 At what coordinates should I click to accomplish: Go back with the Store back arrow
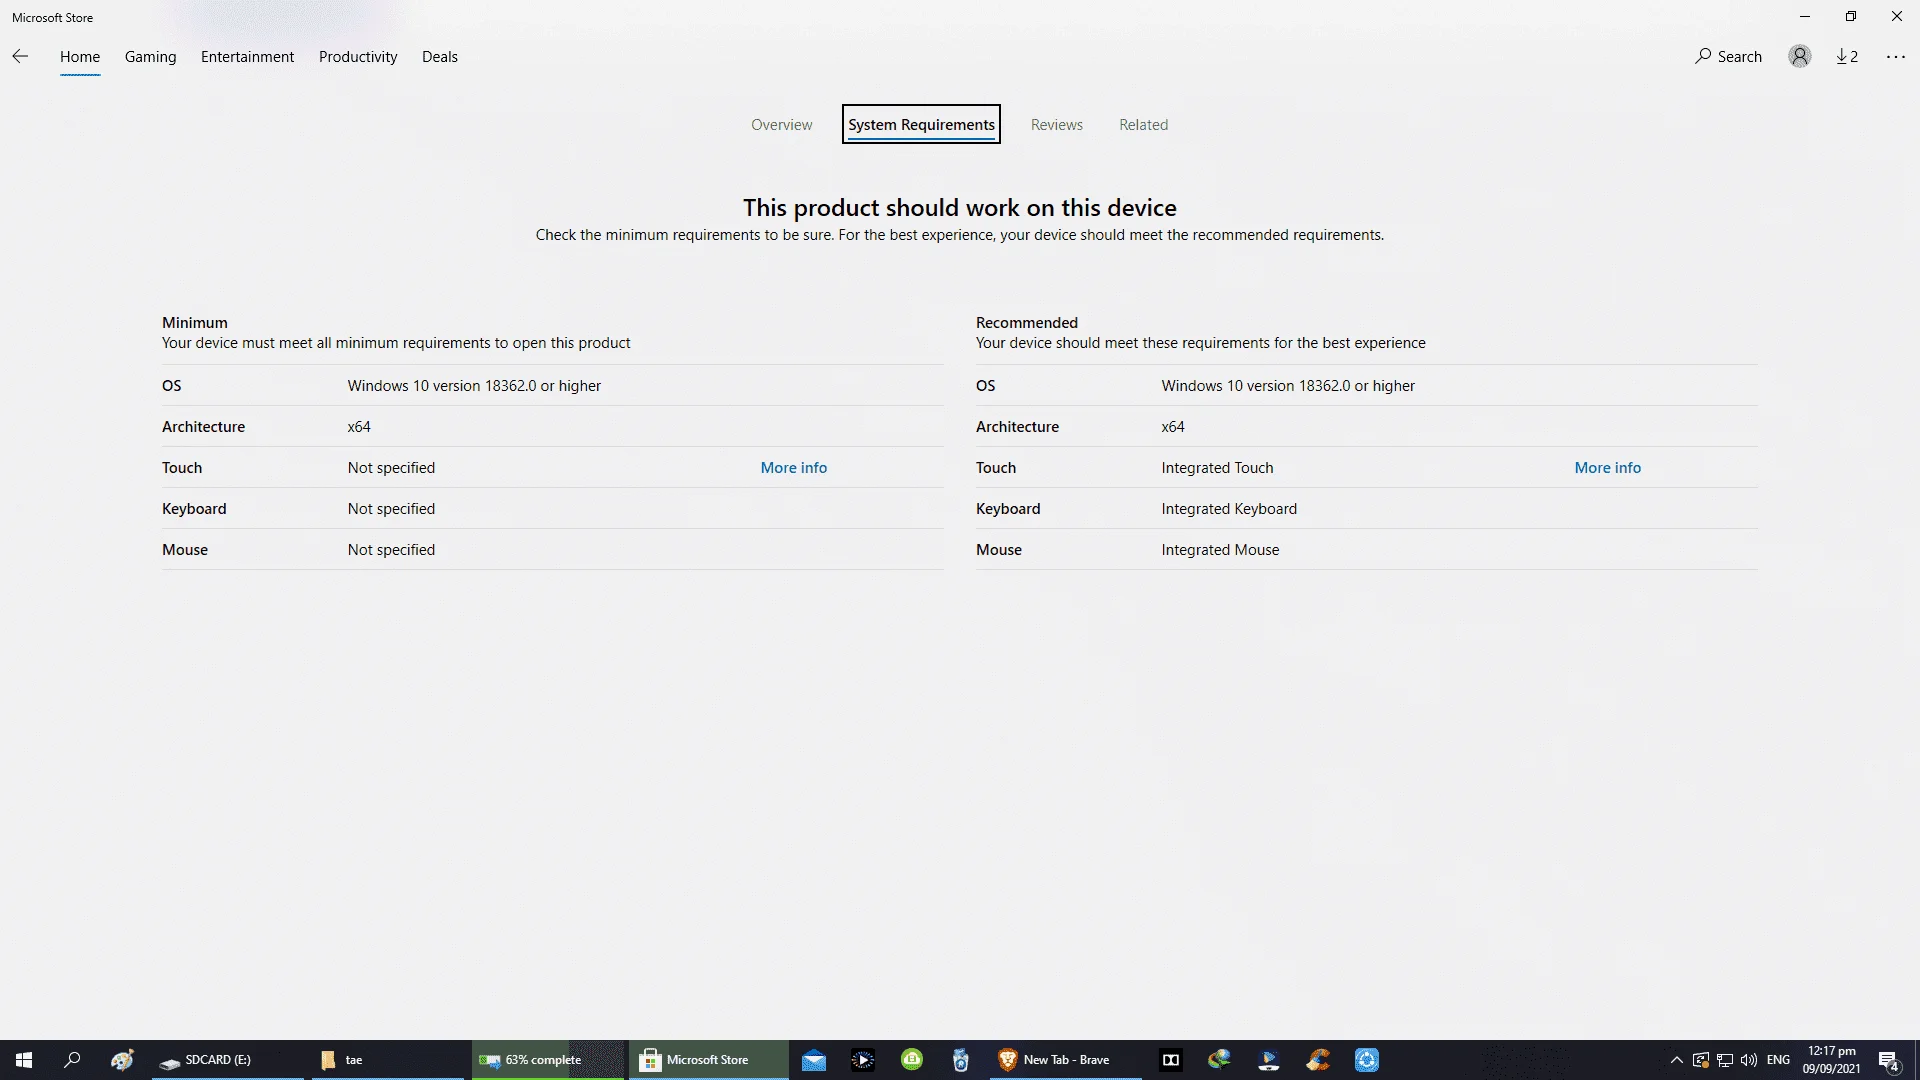coord(20,57)
